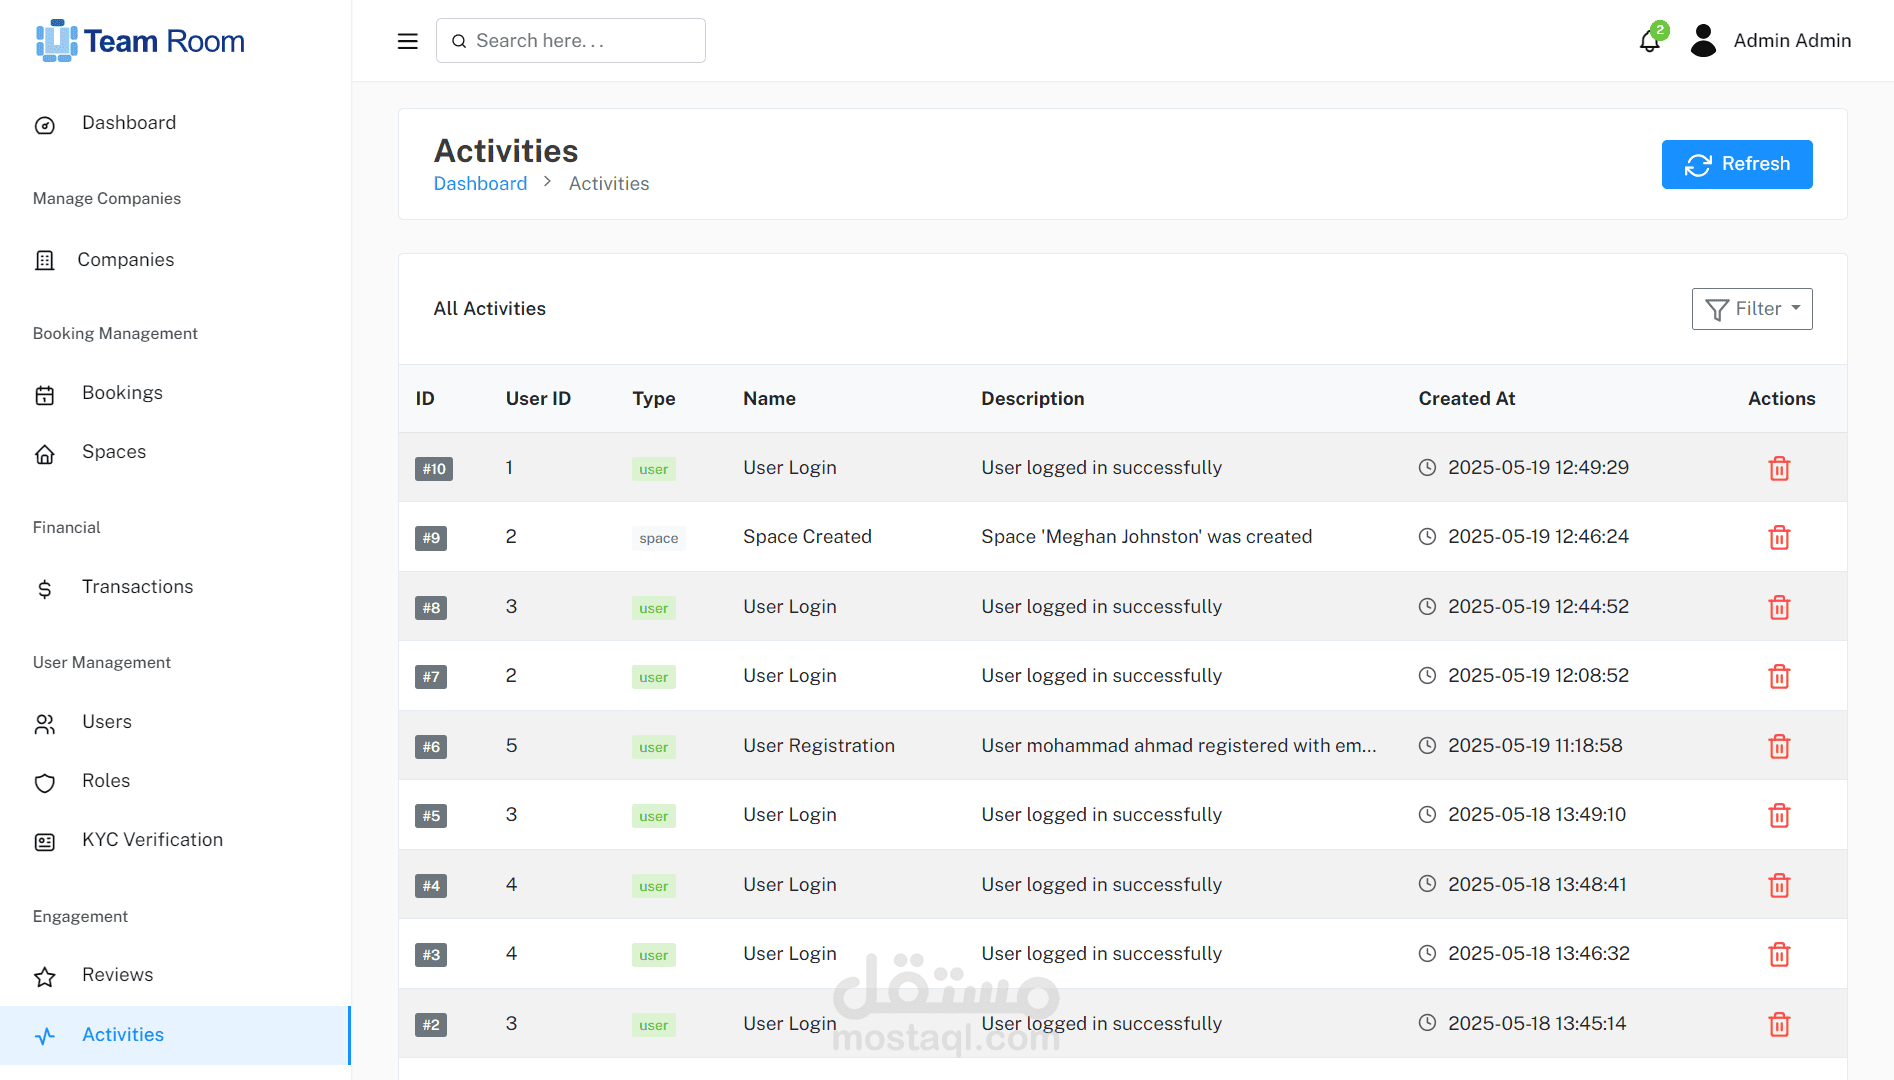Image resolution: width=1894 pixels, height=1080 pixels.
Task: Delete activity #10 with trash icon
Action: [x=1779, y=468]
